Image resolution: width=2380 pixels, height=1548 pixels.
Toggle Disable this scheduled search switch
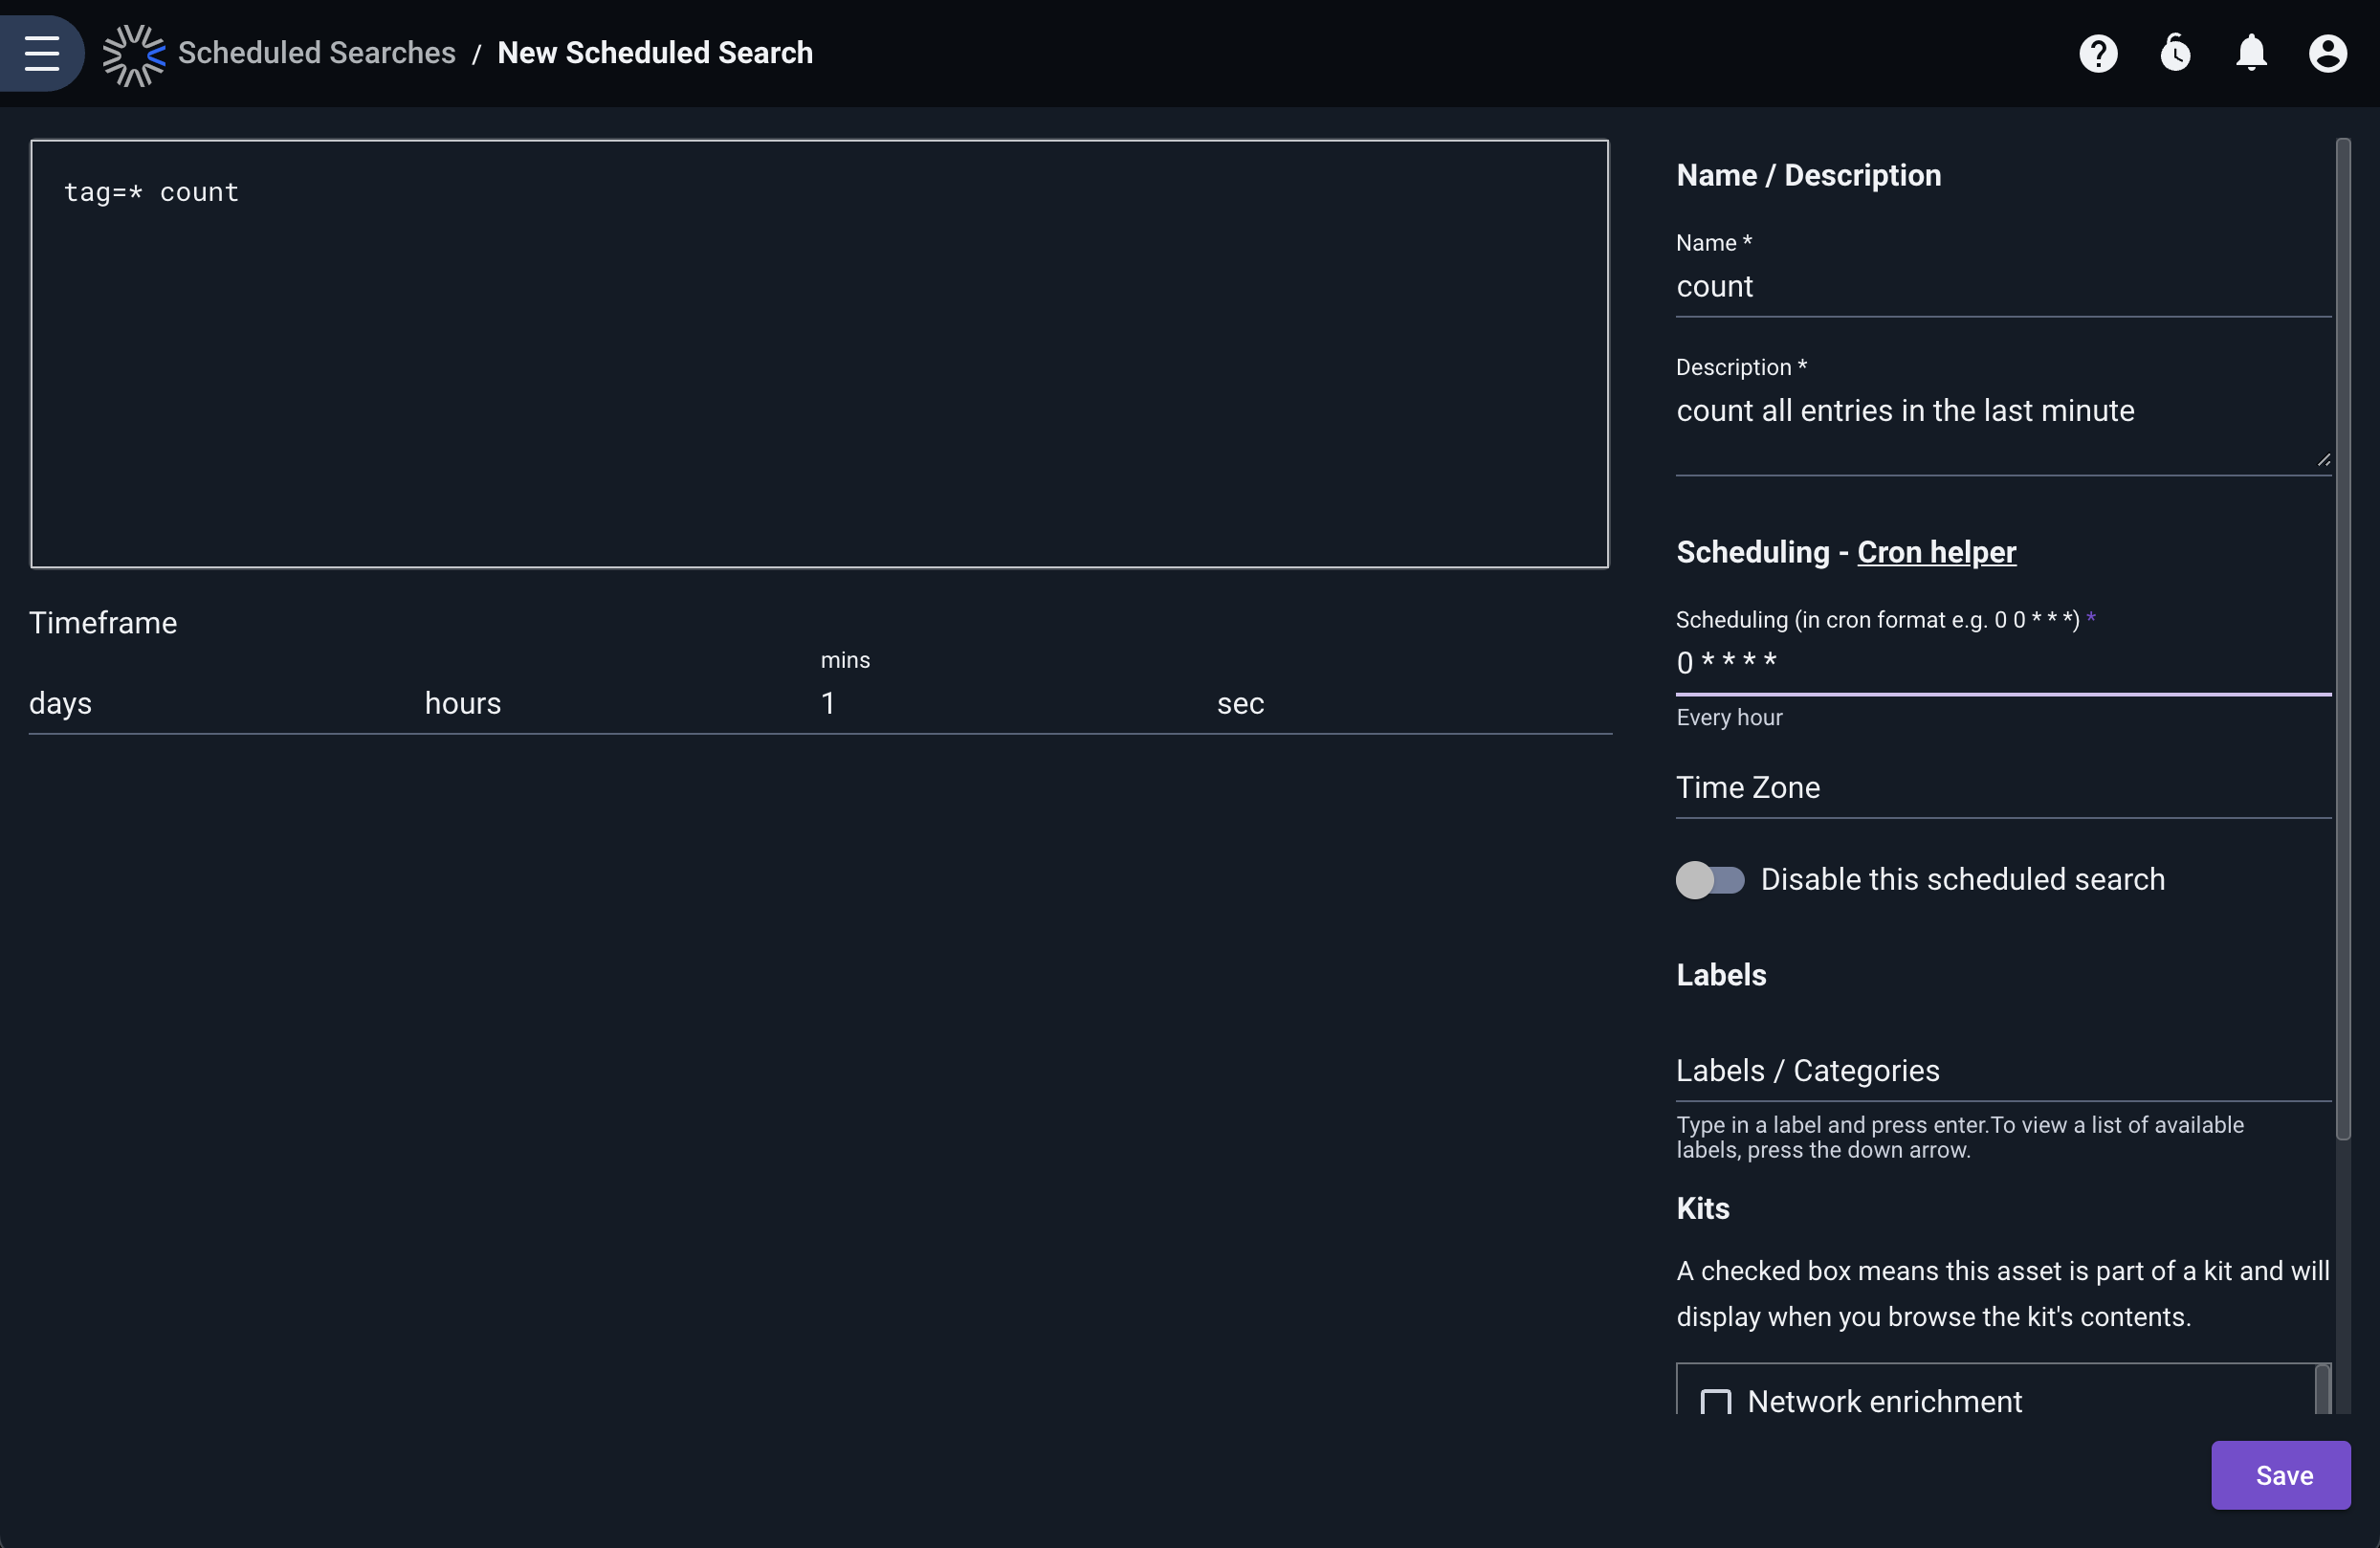[x=1710, y=880]
